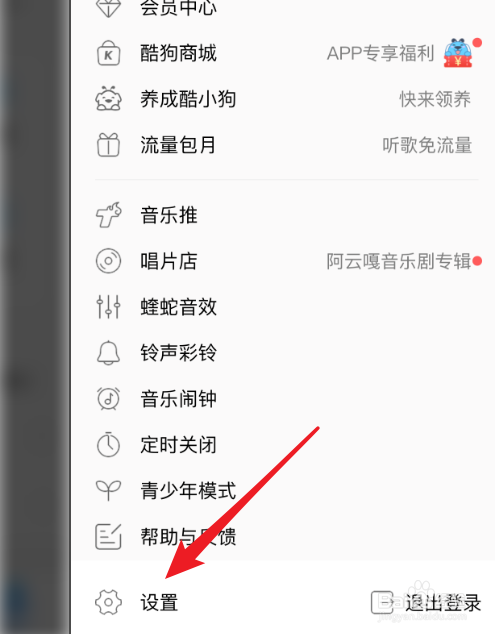
Task: Tap the 青少年模式 sprout icon
Action: (x=108, y=490)
